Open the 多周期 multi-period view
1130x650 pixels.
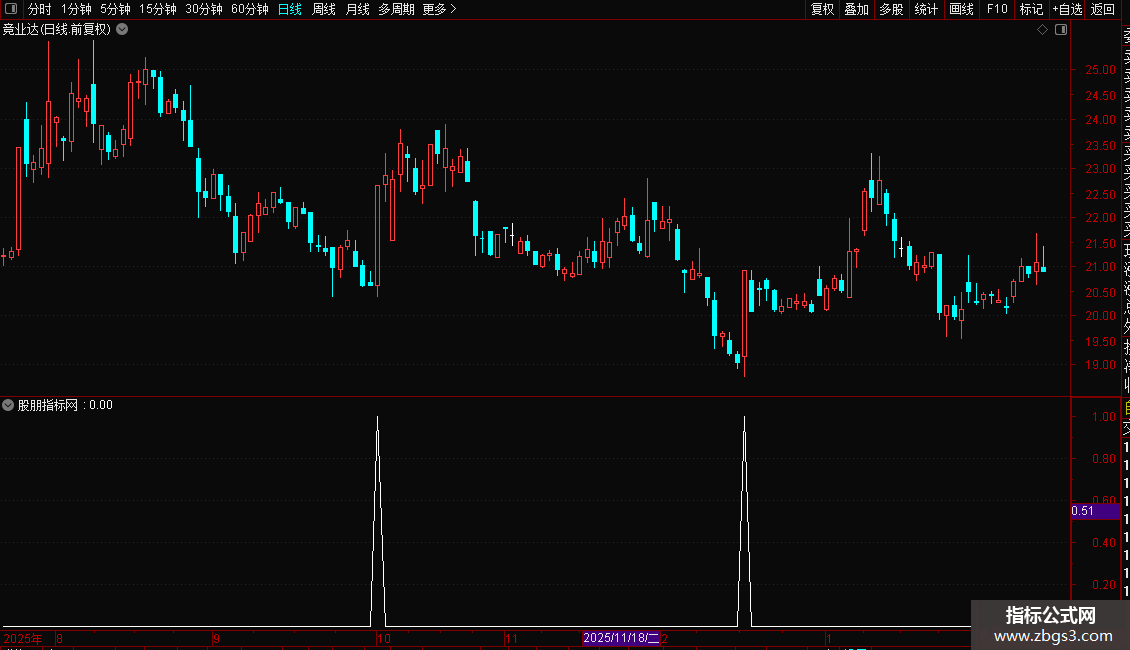[396, 9]
